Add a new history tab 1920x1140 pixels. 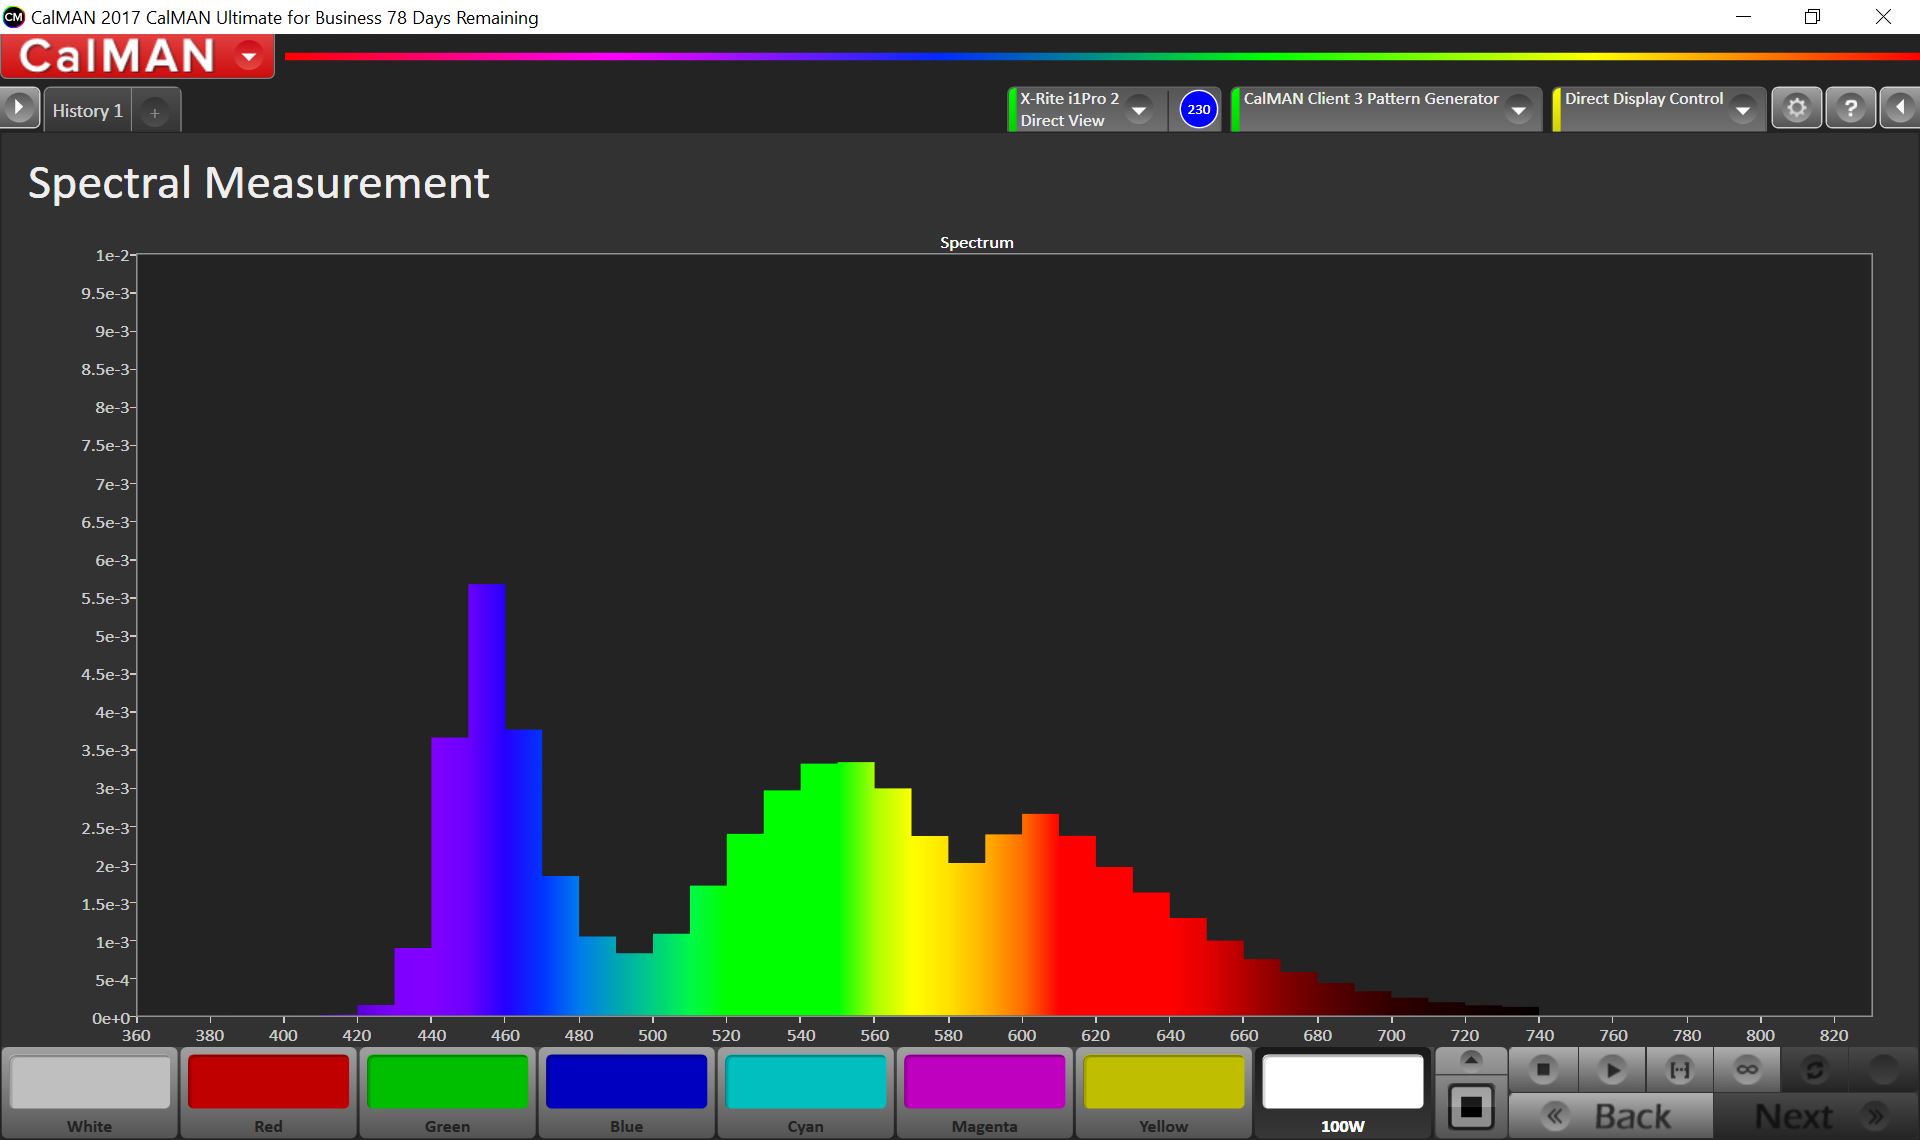coord(155,113)
